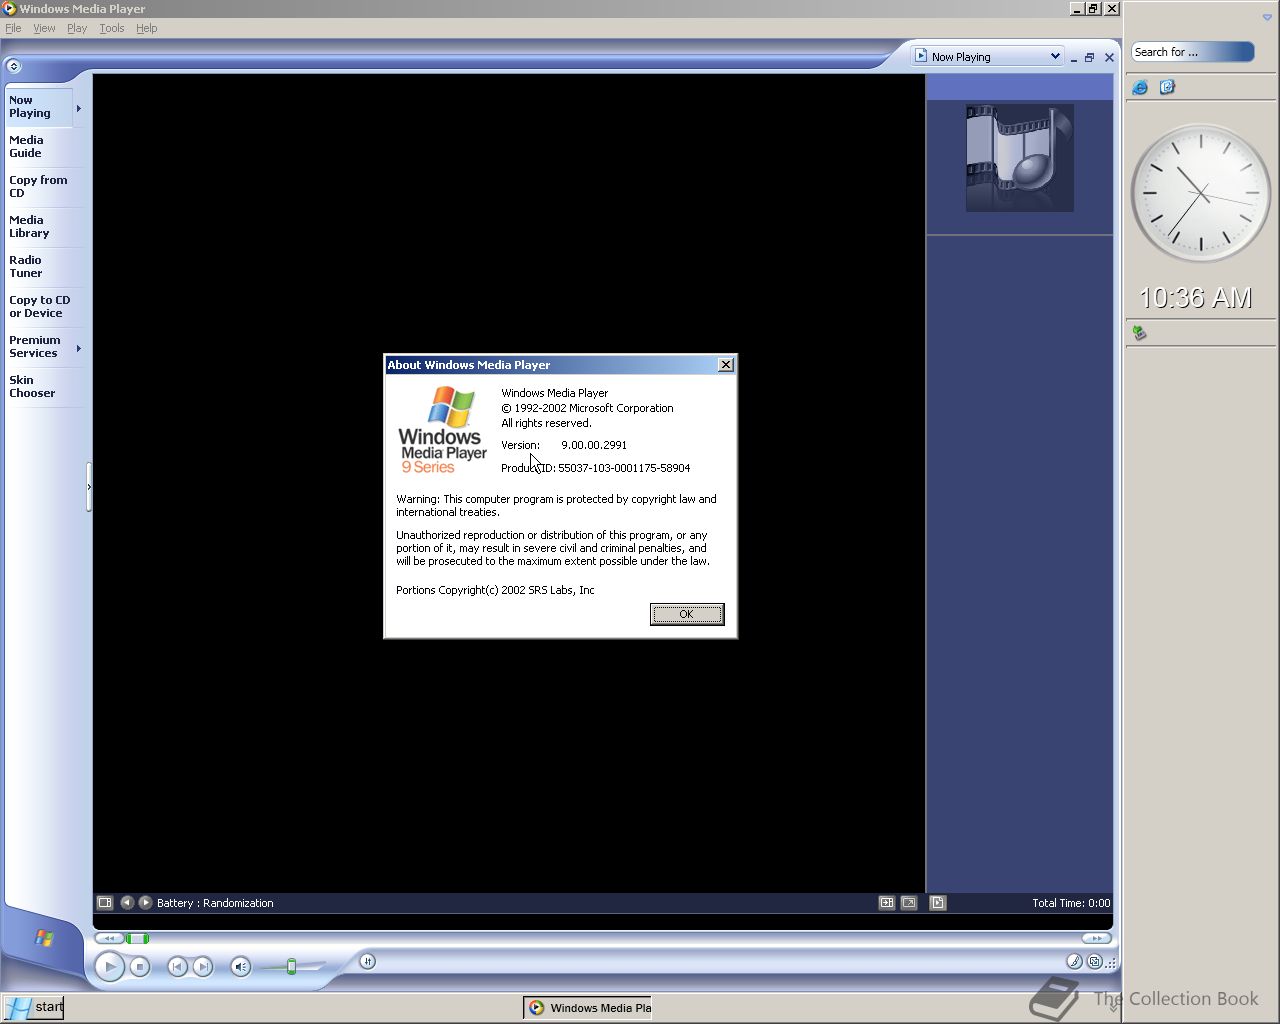Click the Windows Media Player 9 Series logo
This screenshot has height=1024, width=1280.
click(443, 431)
